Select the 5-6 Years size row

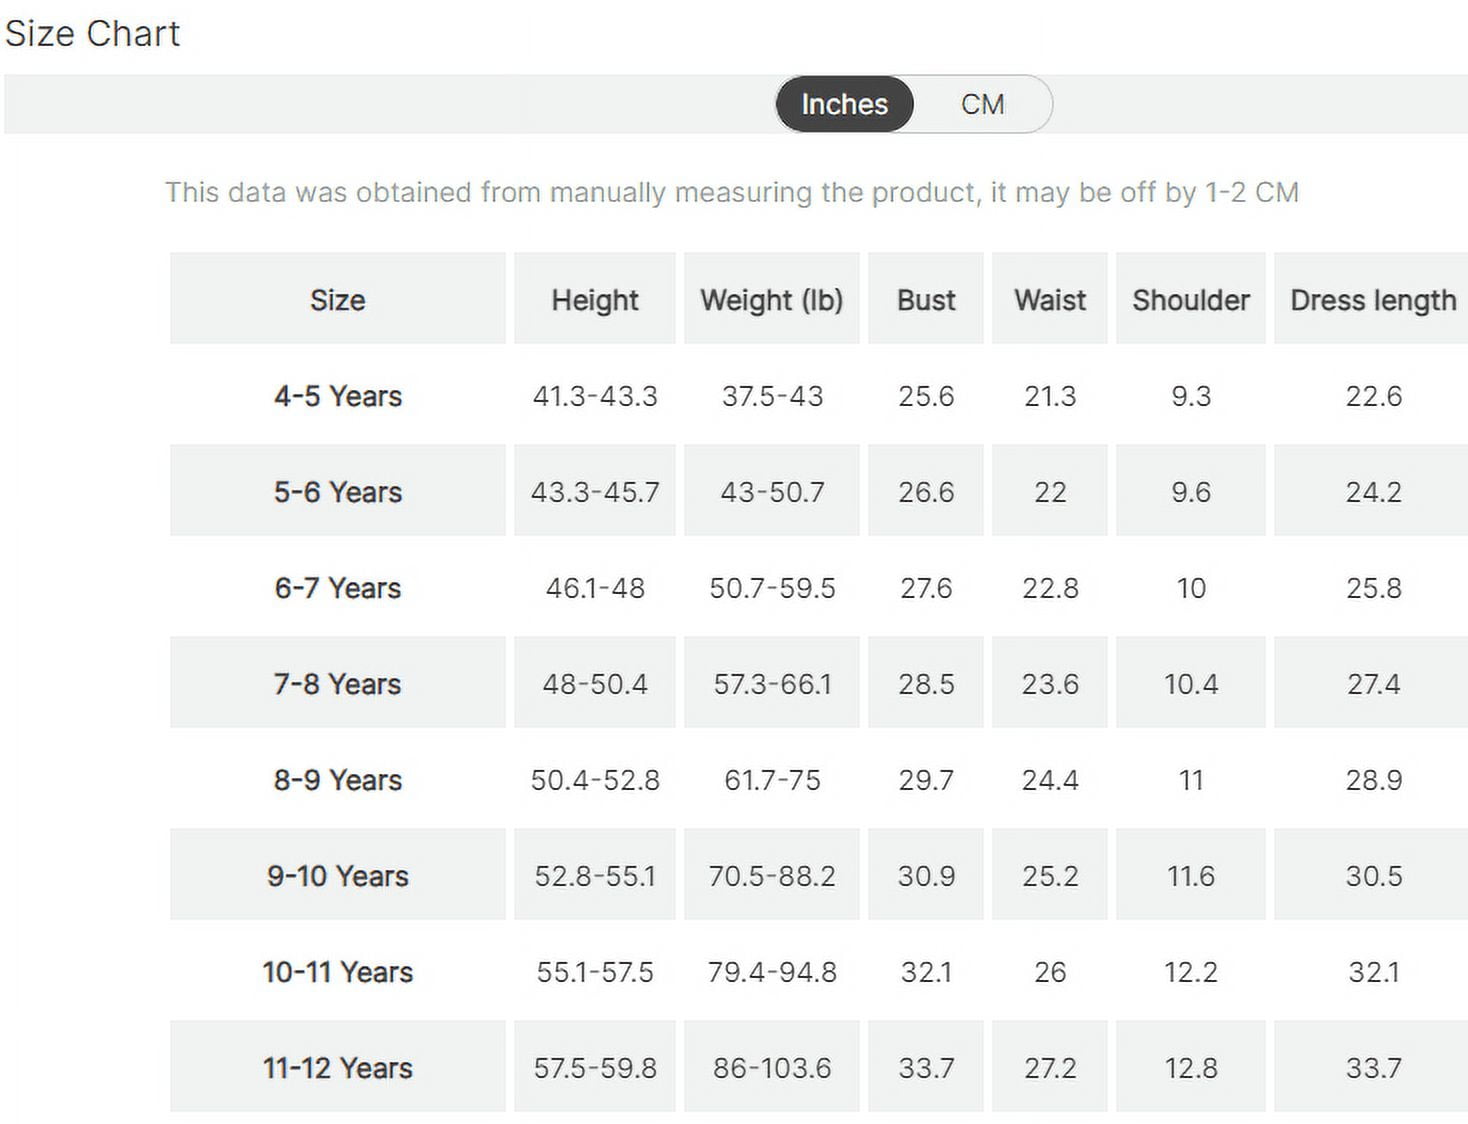[x=819, y=491]
